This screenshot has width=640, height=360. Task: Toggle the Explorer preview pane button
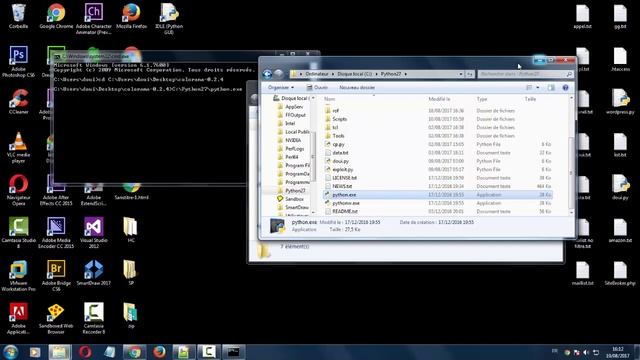pos(551,87)
